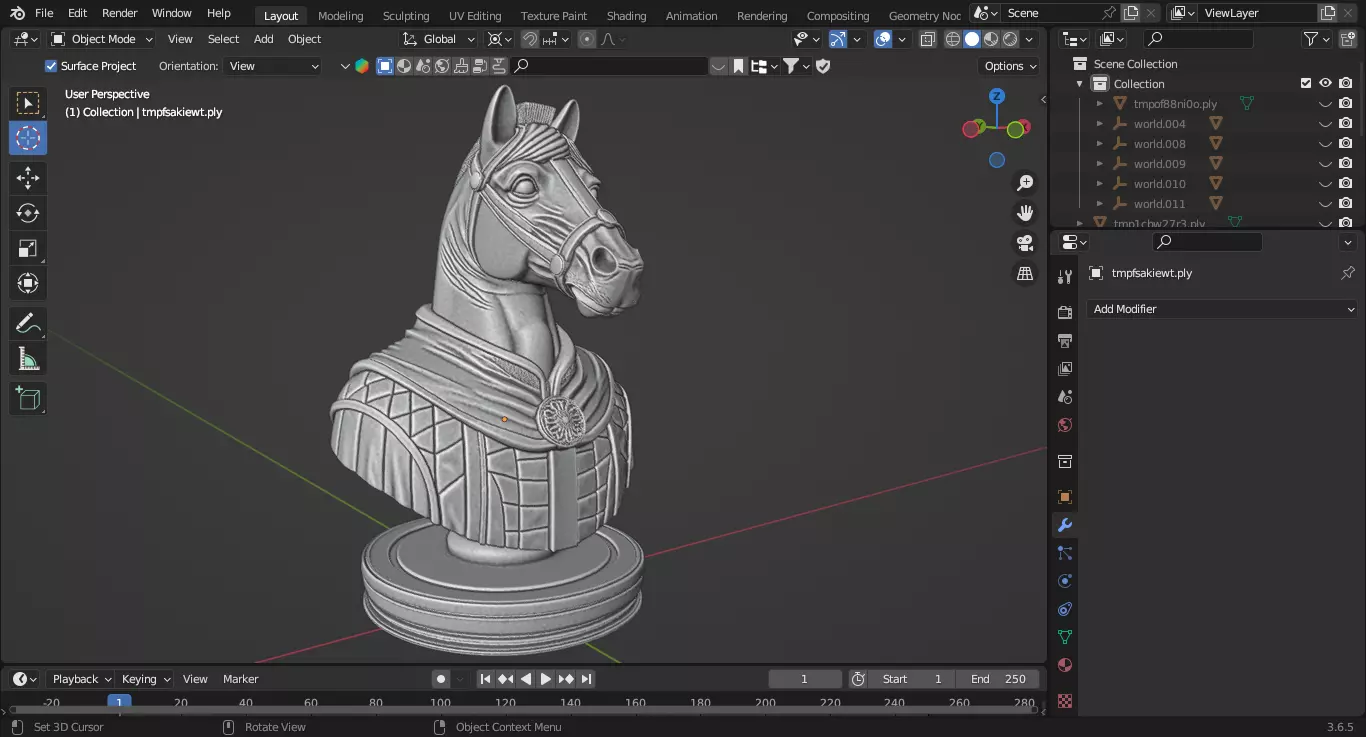
Task: Open the World properties tab
Action: click(1065, 425)
